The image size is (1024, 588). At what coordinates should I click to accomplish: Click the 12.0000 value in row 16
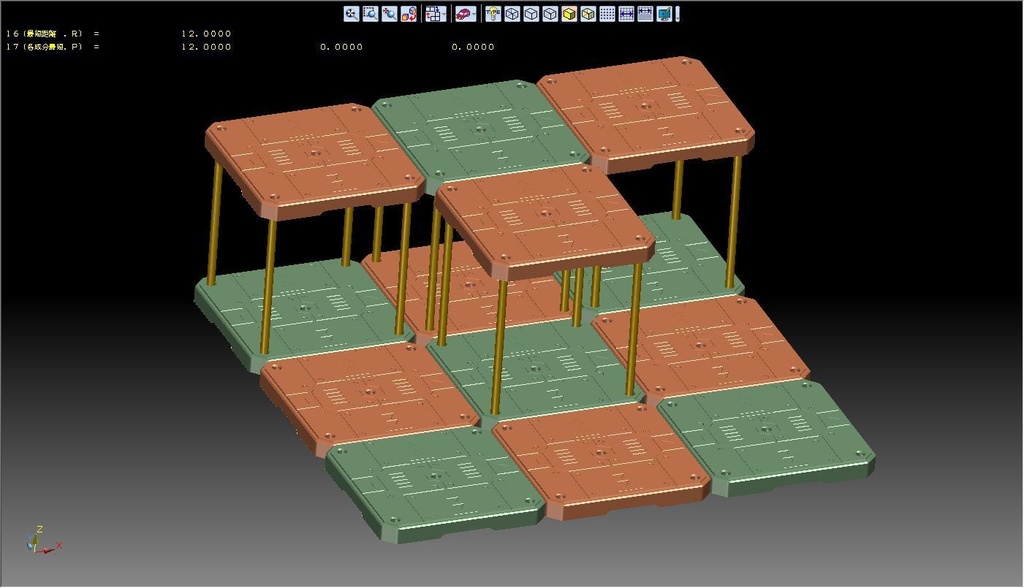click(x=206, y=33)
